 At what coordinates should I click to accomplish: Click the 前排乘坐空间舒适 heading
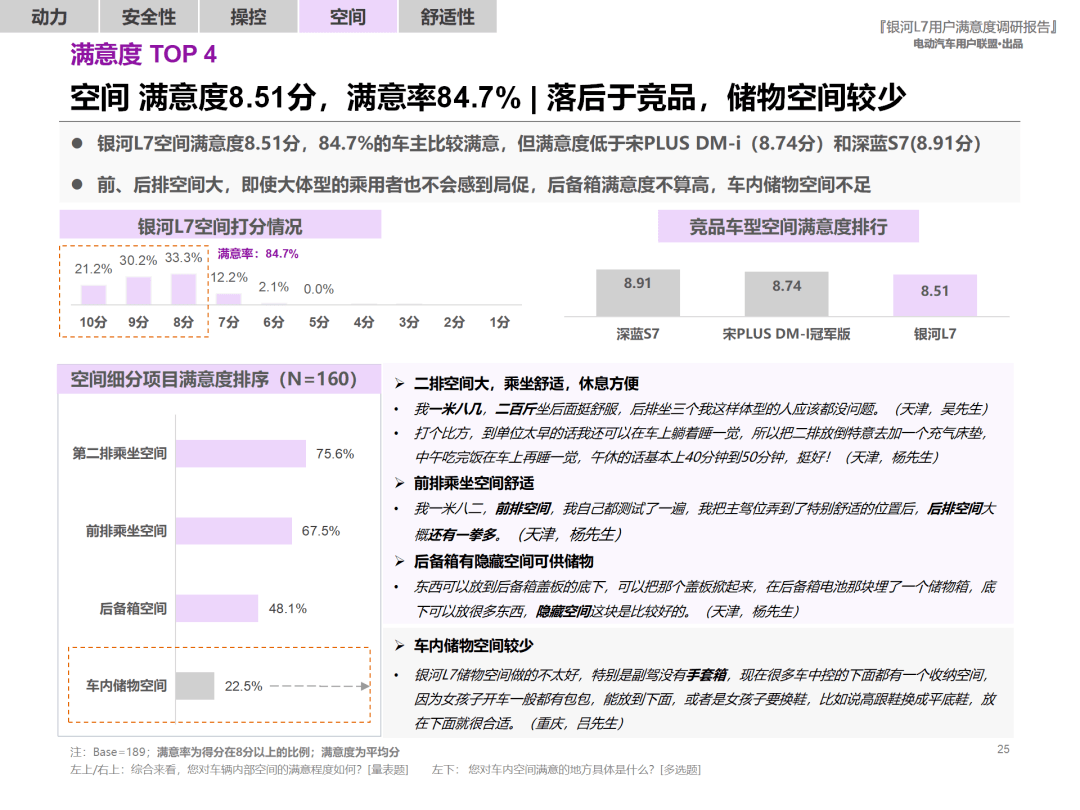click(x=474, y=484)
